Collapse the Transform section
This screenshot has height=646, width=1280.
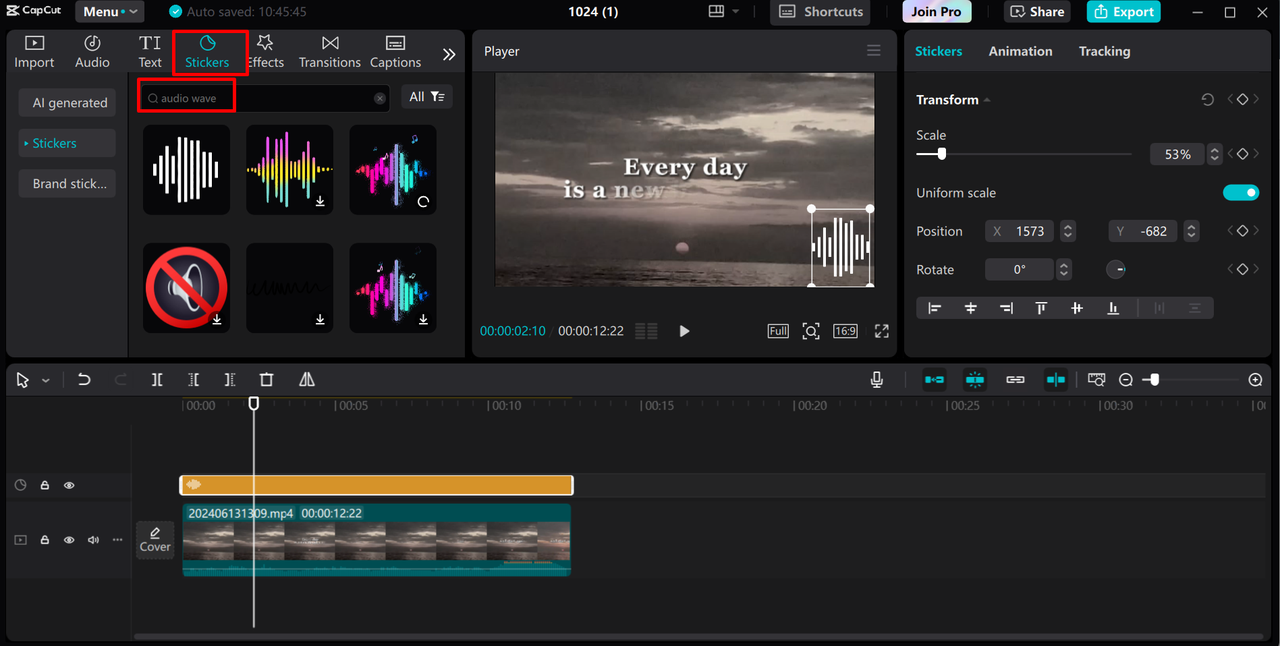pyautogui.click(x=987, y=100)
